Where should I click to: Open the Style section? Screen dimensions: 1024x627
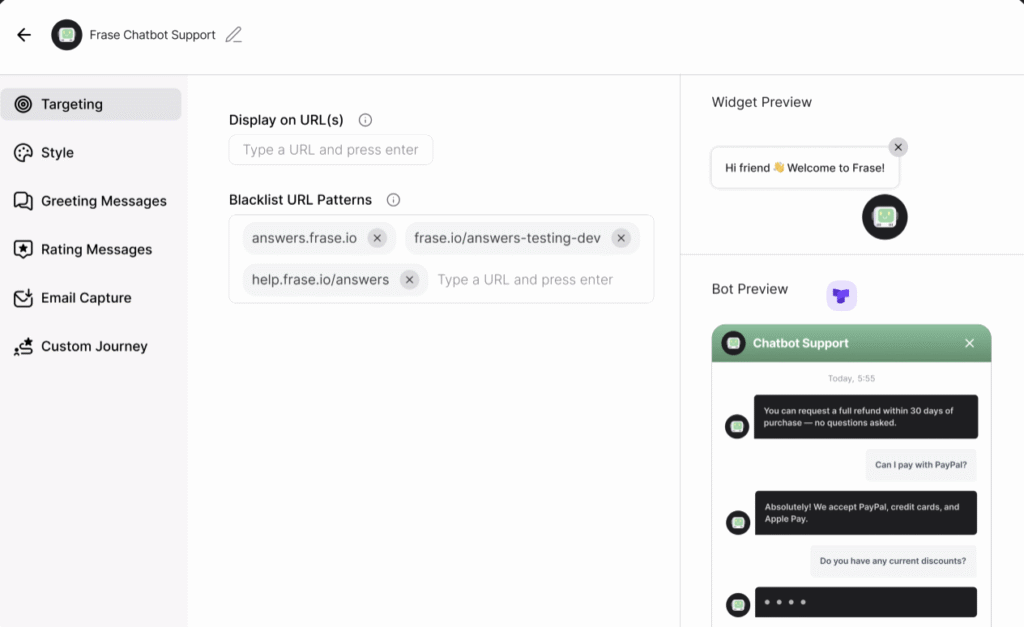pos(91,153)
